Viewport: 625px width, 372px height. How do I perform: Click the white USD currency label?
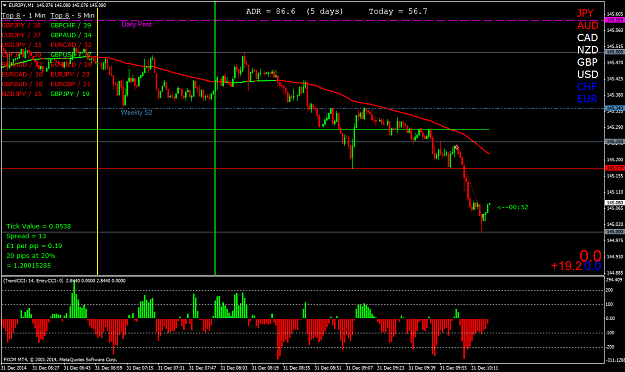pos(588,75)
